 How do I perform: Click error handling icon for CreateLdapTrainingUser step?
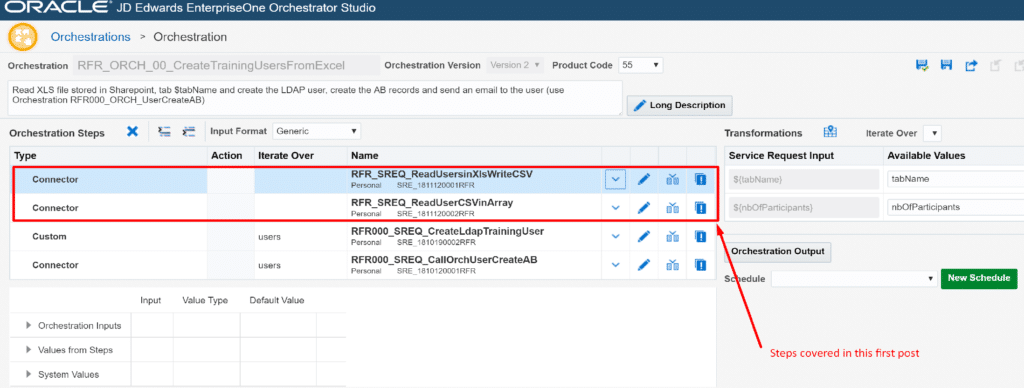[701, 236]
